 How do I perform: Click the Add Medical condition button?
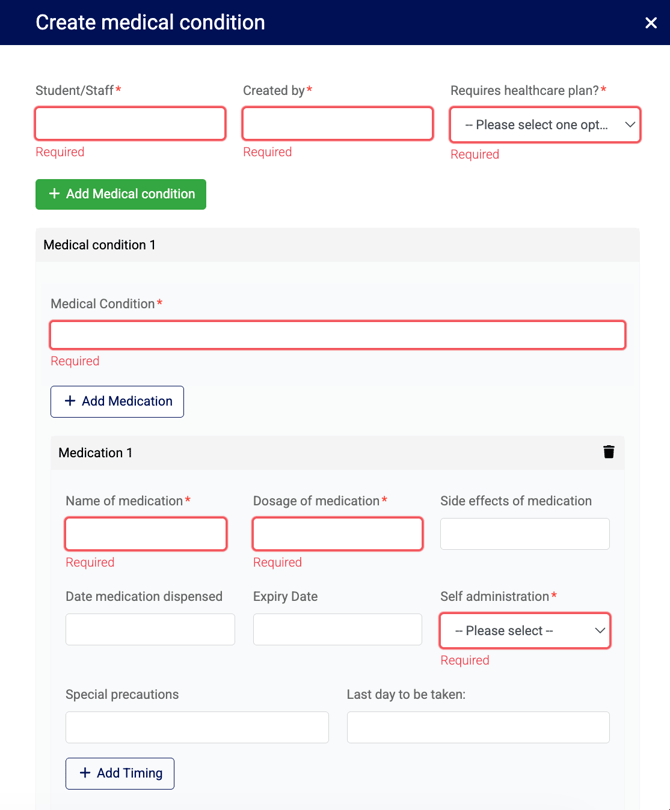click(x=121, y=194)
